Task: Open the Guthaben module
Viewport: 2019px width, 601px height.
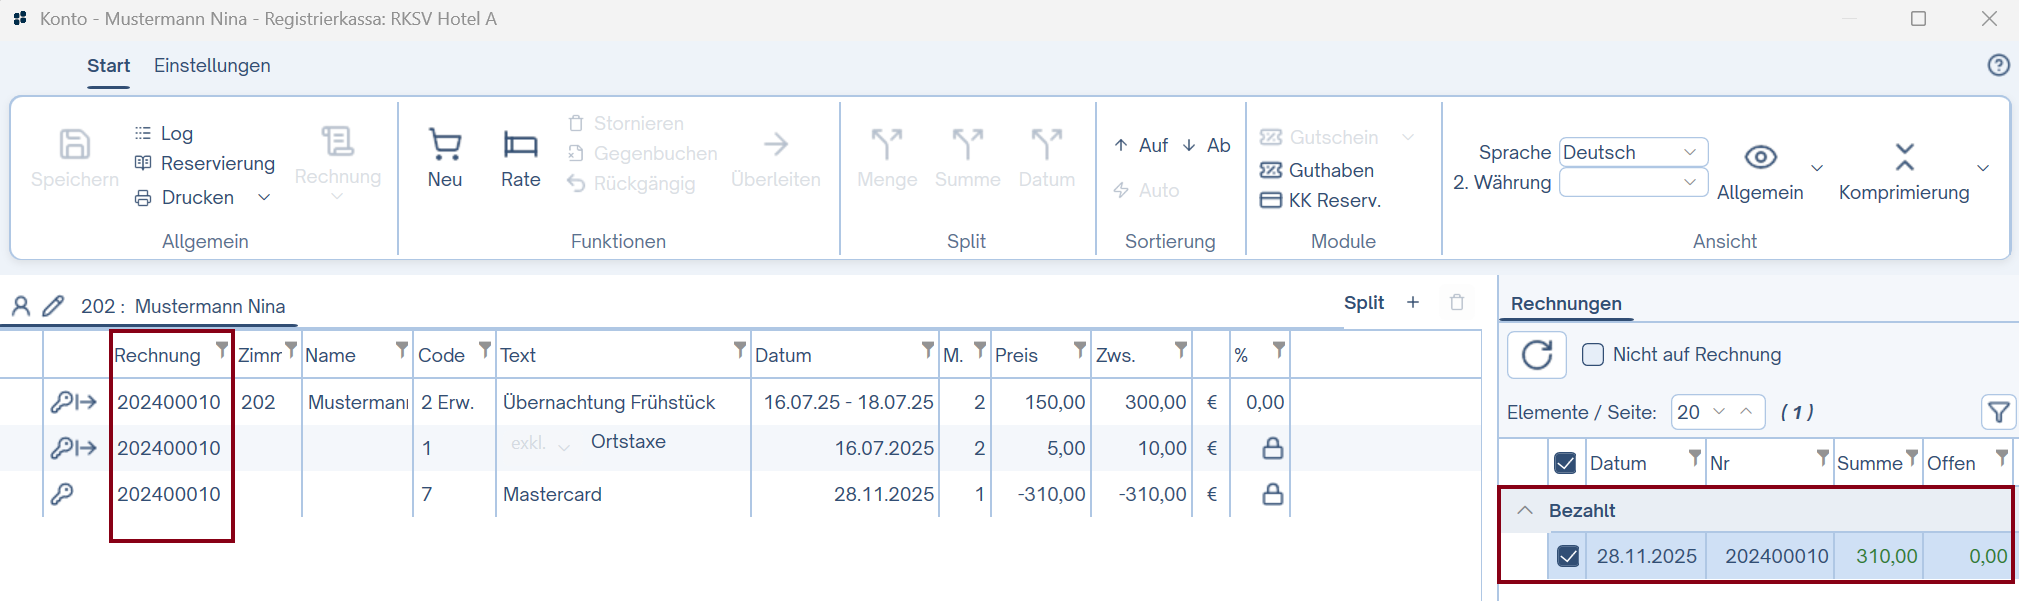Action: point(1317,170)
